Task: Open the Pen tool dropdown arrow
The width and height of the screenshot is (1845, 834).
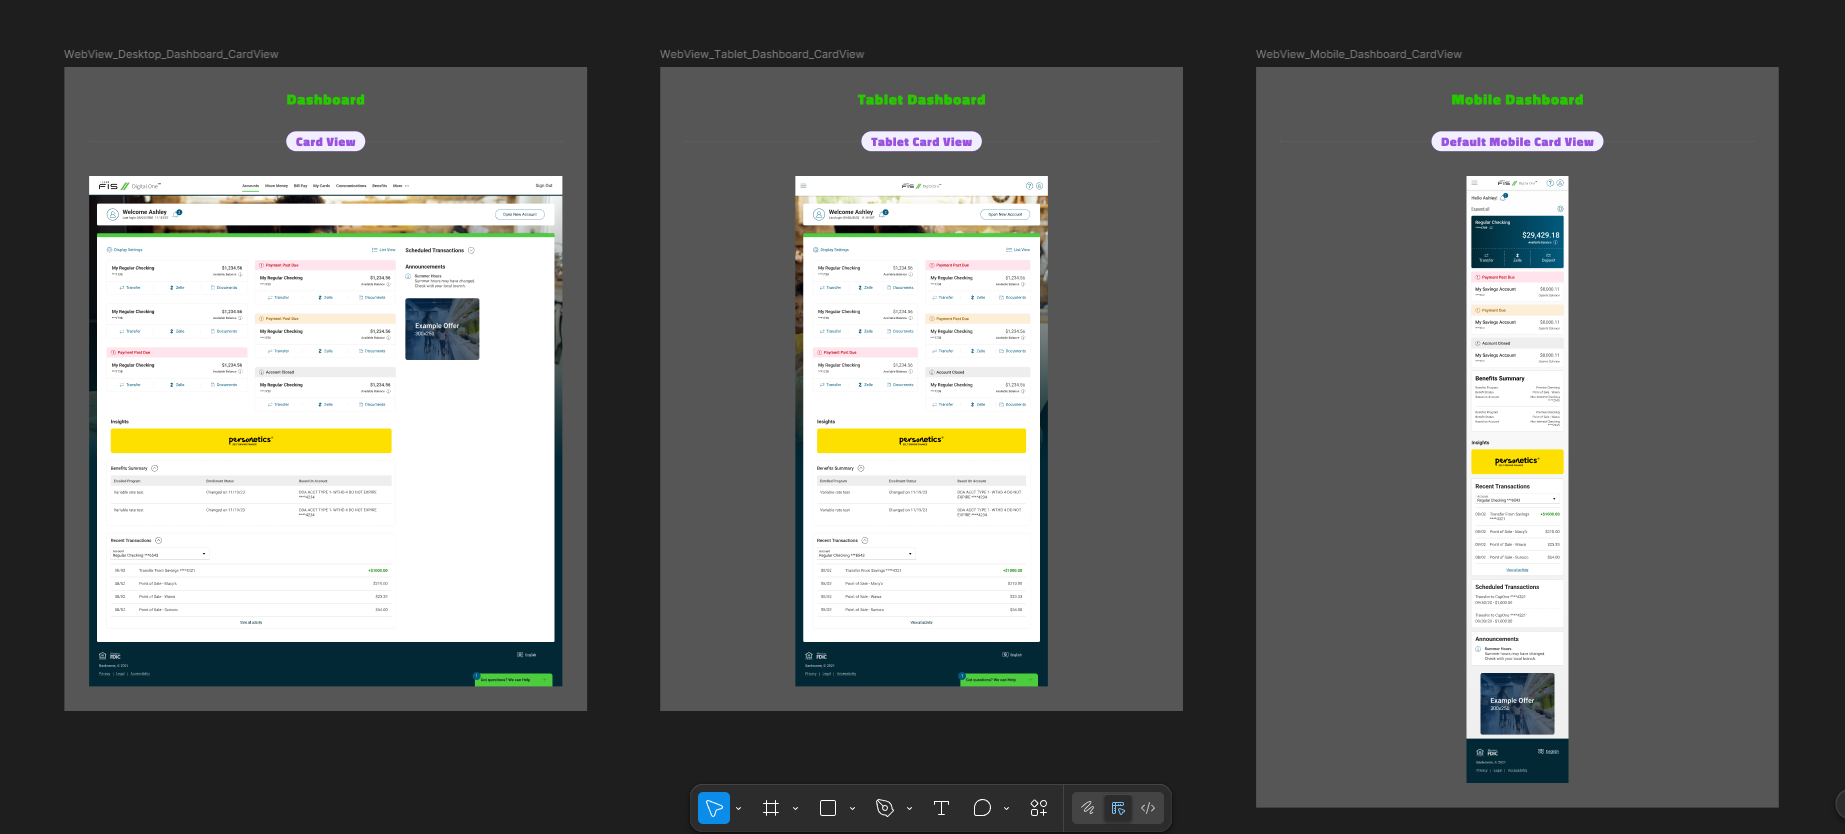Action: 909,808
